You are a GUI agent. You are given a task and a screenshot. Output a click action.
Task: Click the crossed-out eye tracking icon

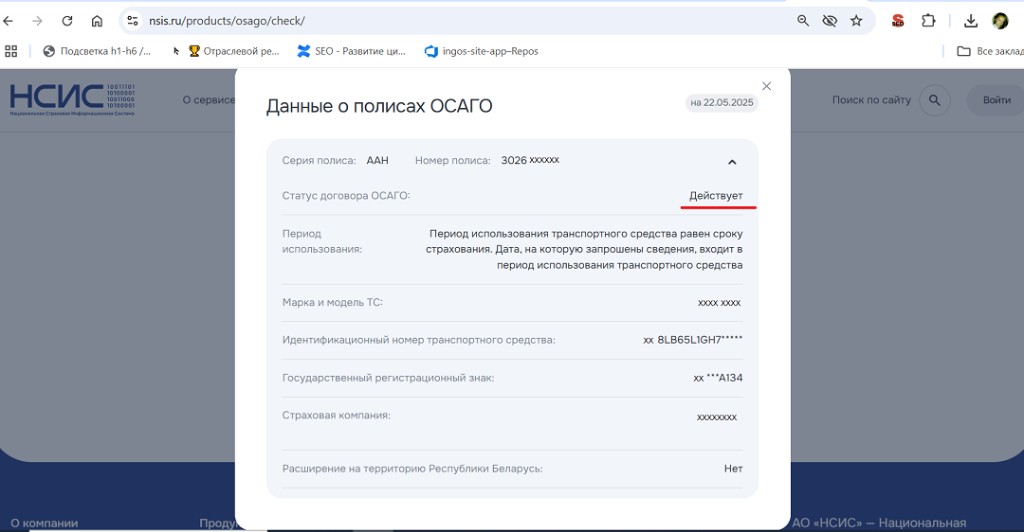point(829,21)
